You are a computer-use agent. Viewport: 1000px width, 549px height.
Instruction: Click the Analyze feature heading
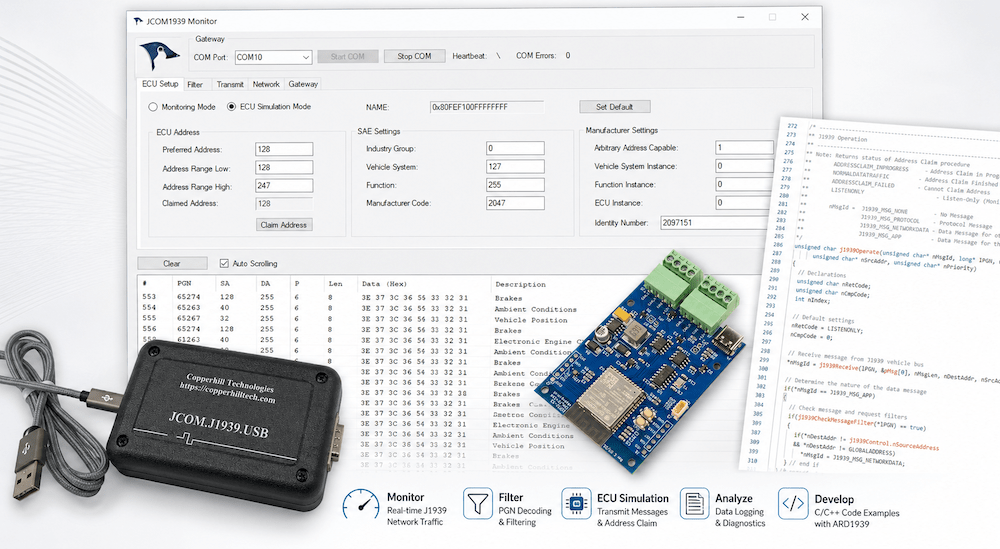tap(733, 499)
